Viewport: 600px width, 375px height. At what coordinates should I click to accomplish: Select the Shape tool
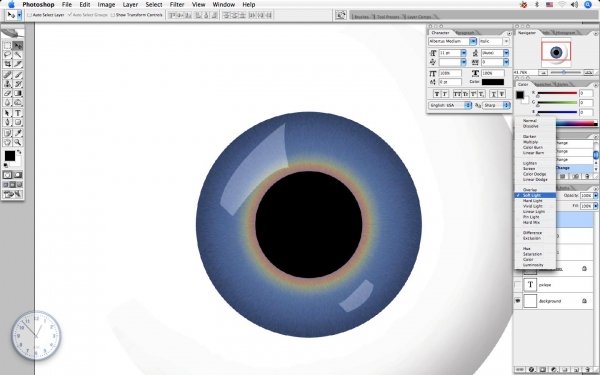pyautogui.click(x=18, y=122)
